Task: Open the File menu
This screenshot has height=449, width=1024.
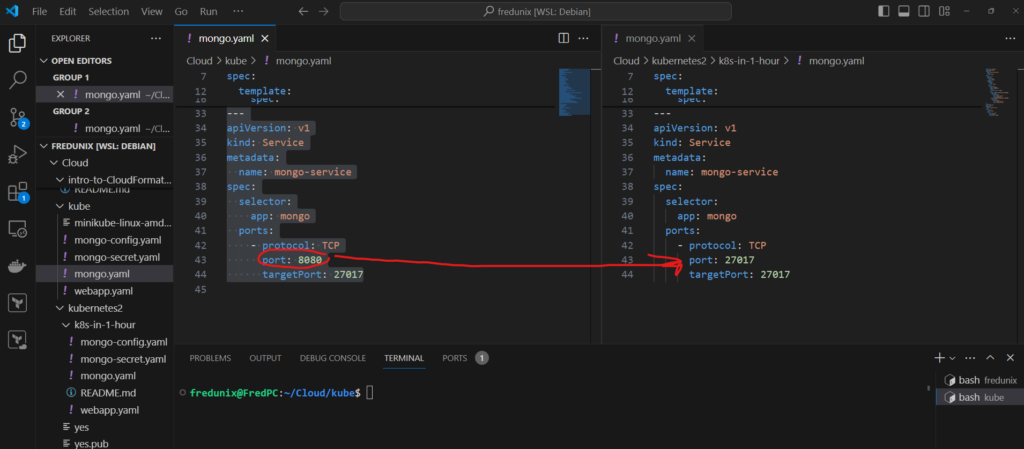Action: click(39, 12)
